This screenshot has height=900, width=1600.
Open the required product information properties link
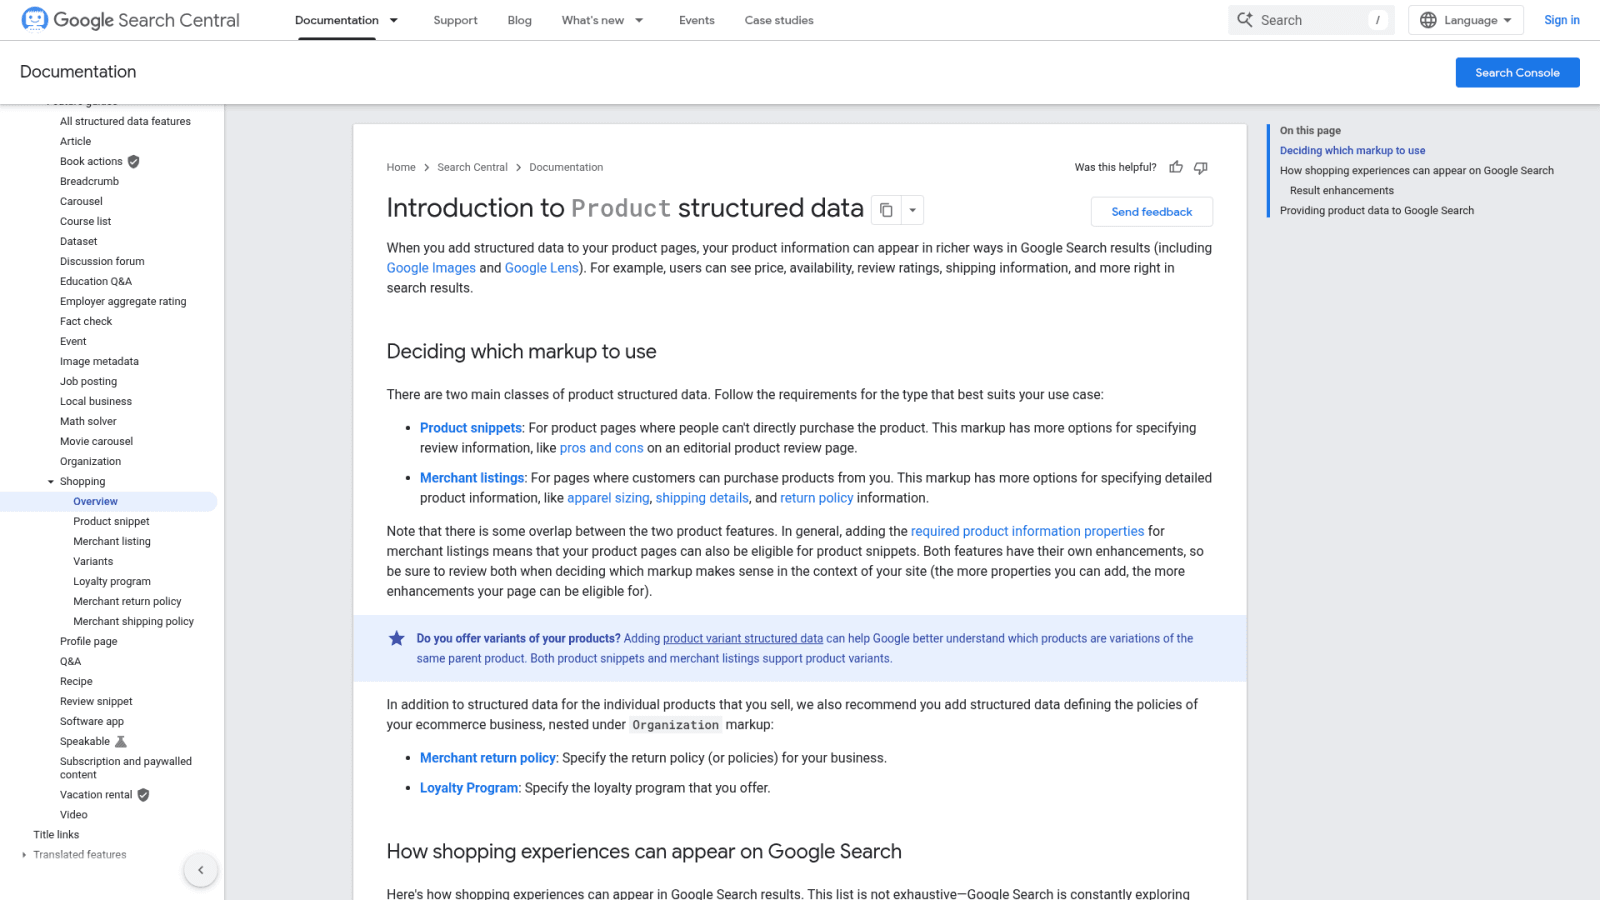[1027, 531]
